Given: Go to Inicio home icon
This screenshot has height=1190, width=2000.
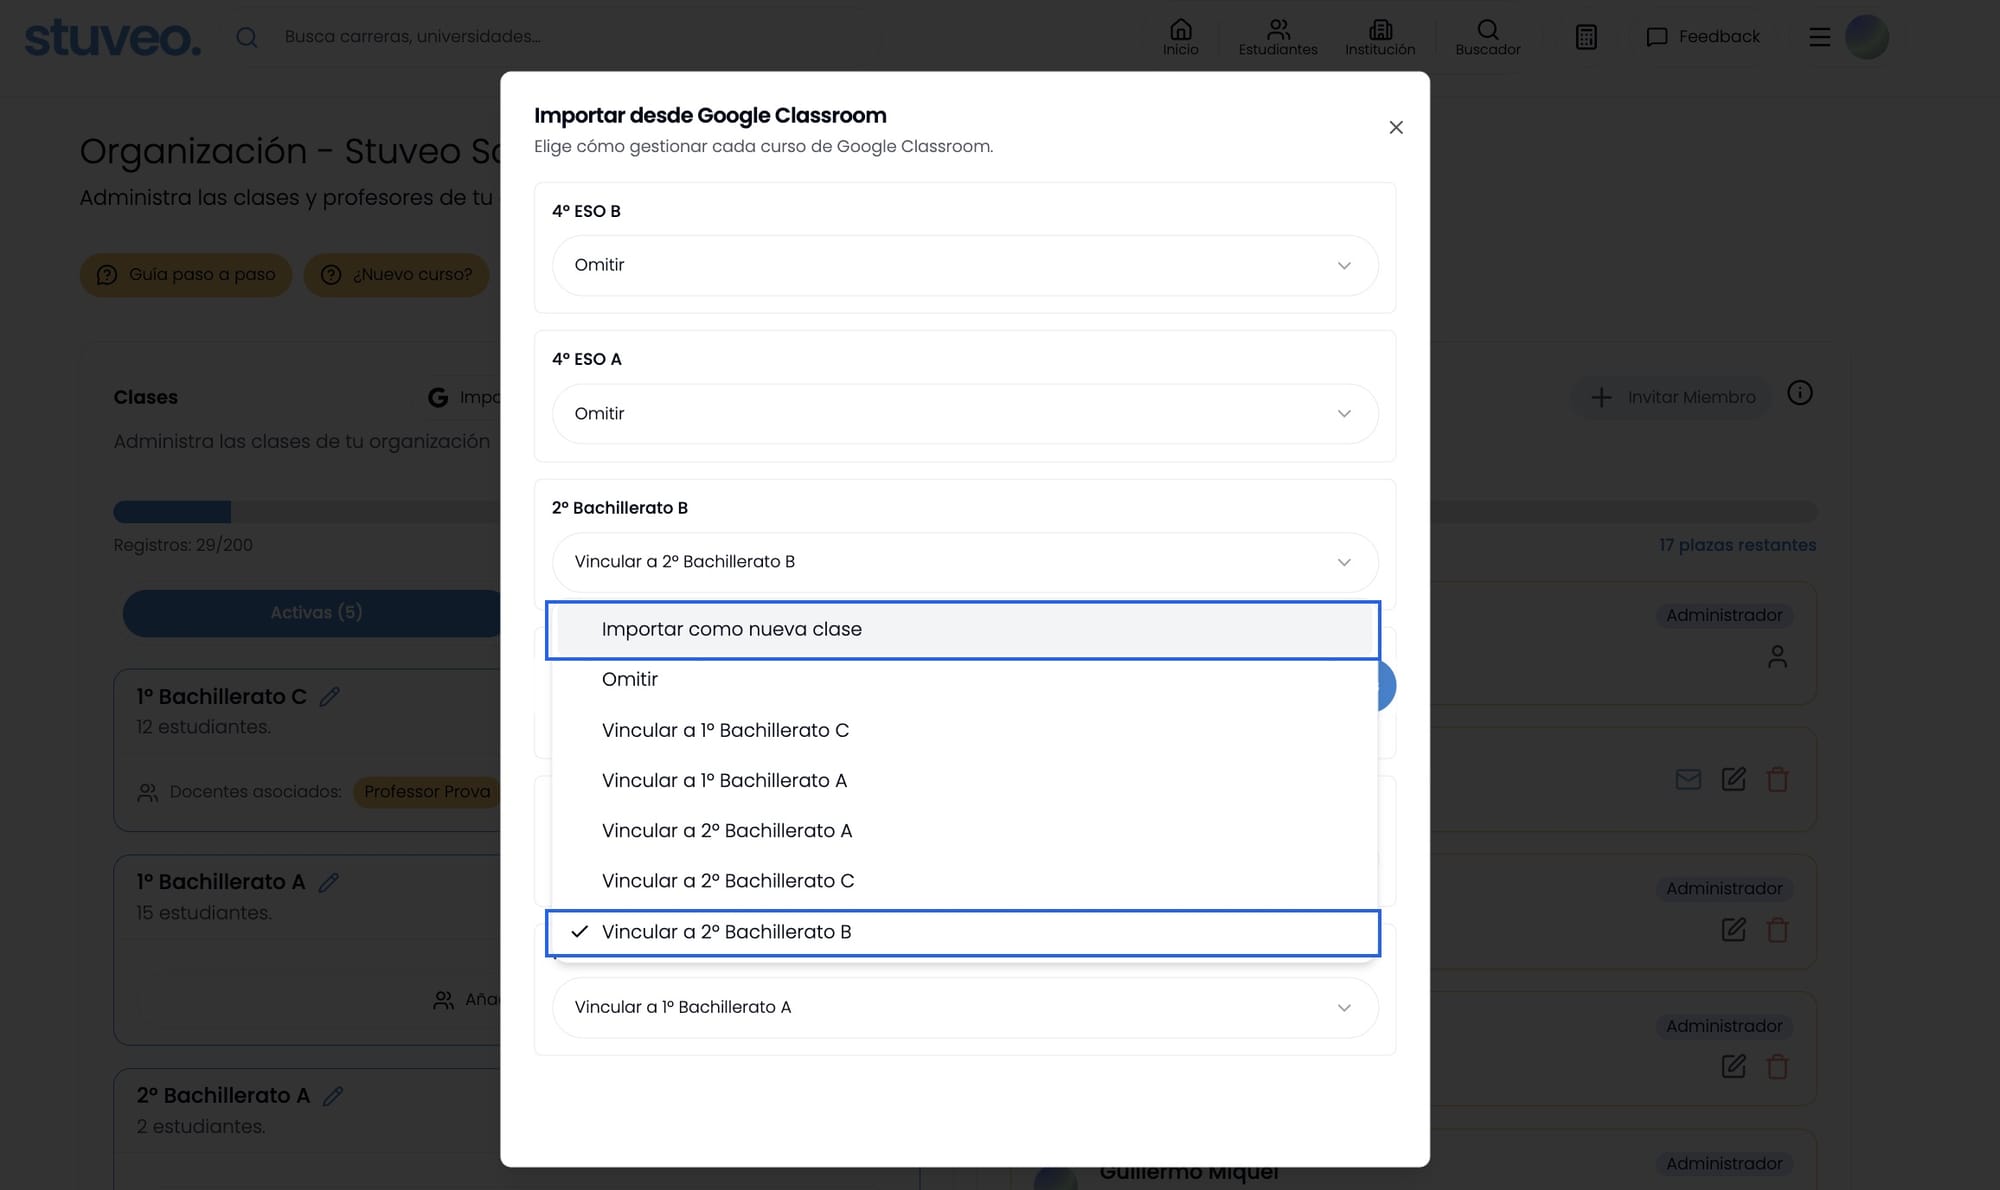Looking at the screenshot, I should [x=1181, y=37].
